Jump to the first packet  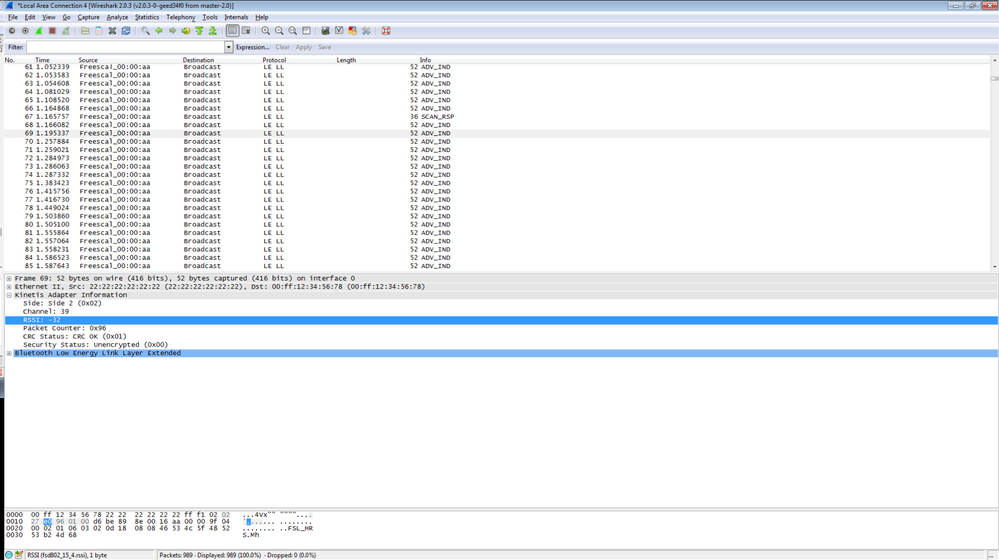199,31
